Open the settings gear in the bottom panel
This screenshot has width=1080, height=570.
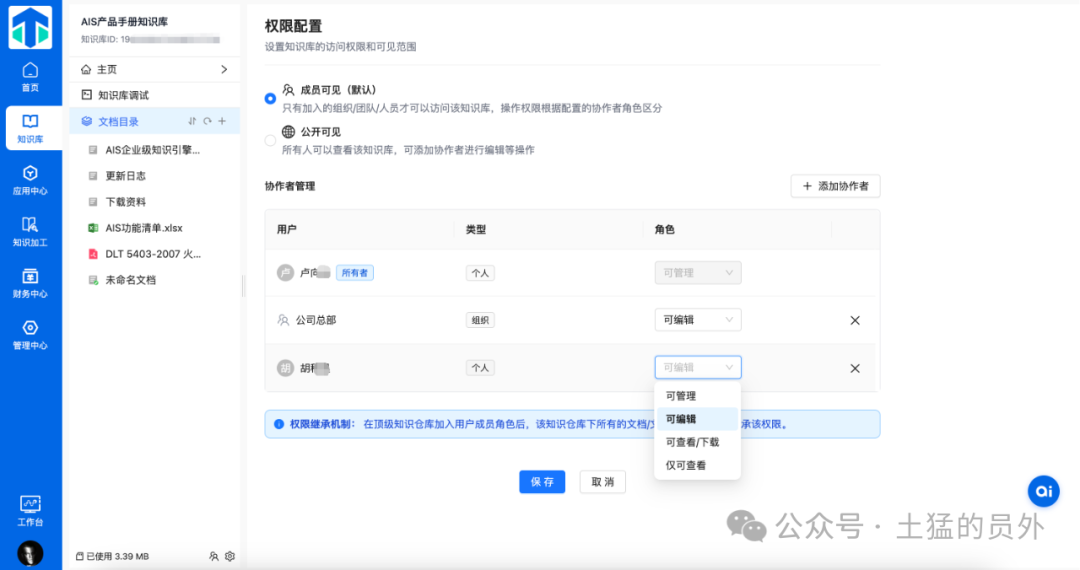point(230,556)
